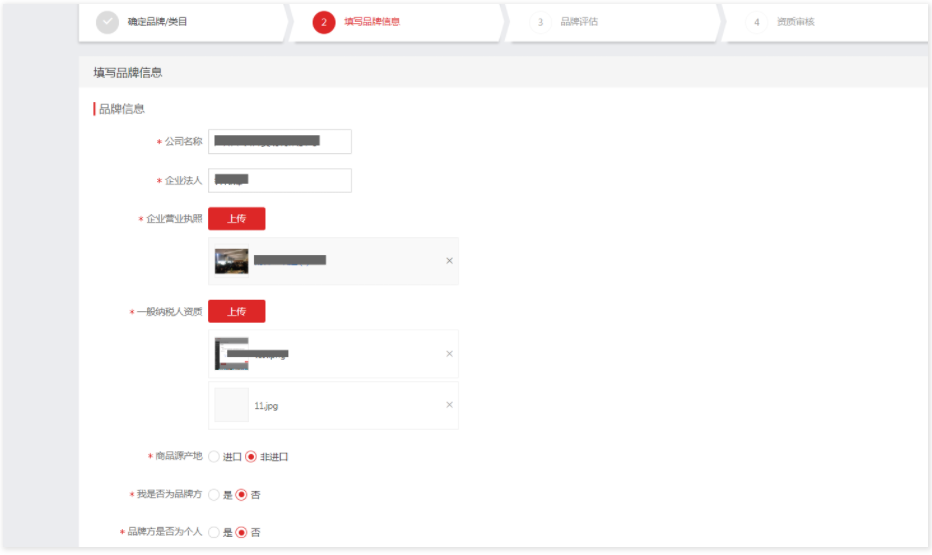The image size is (932, 555).
Task: Open the first 一般纳税人资质 file thumbnail
Action: [x=231, y=354]
